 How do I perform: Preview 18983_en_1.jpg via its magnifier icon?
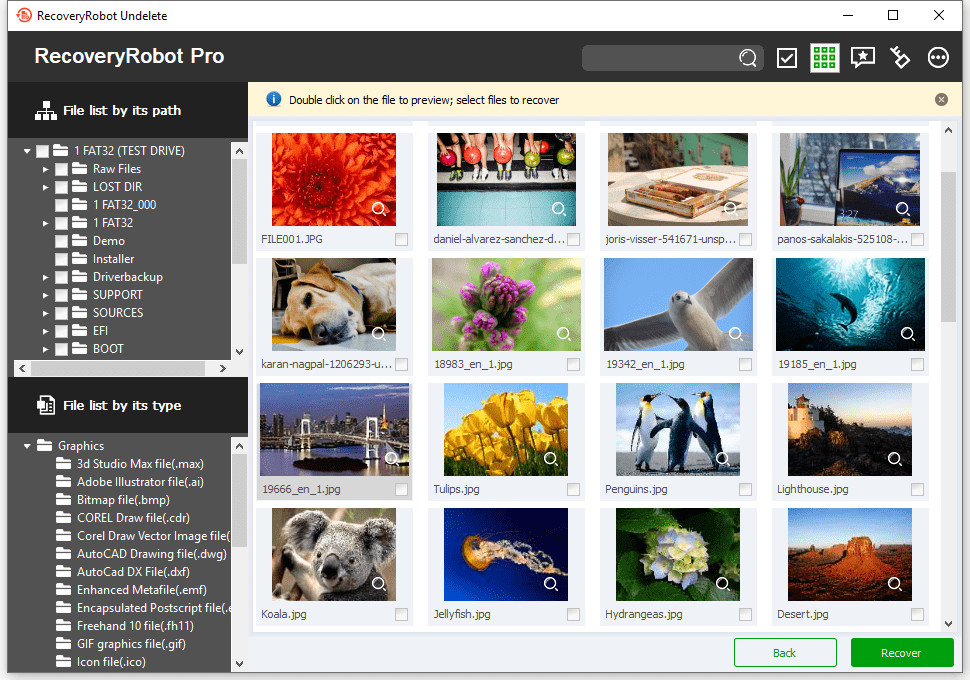pyautogui.click(x=564, y=334)
